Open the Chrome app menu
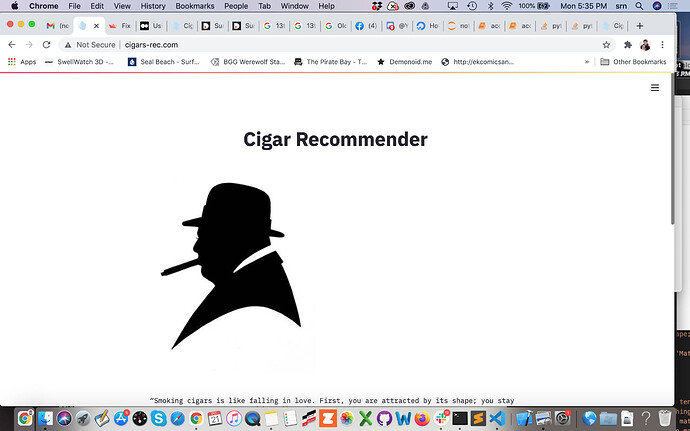The width and height of the screenshot is (690, 431). [44, 6]
